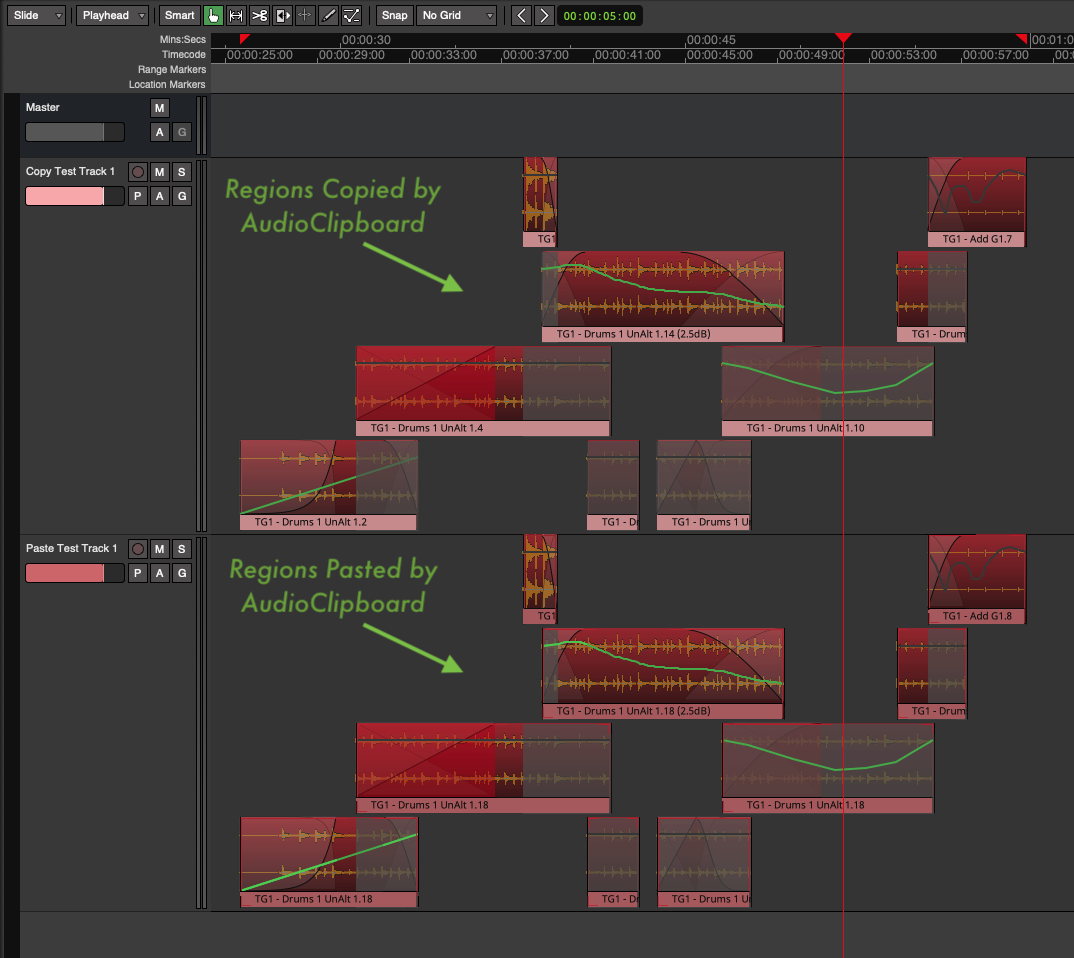Image resolution: width=1074 pixels, height=958 pixels.
Task: Select the Grab mode hand tool
Action: (214, 15)
